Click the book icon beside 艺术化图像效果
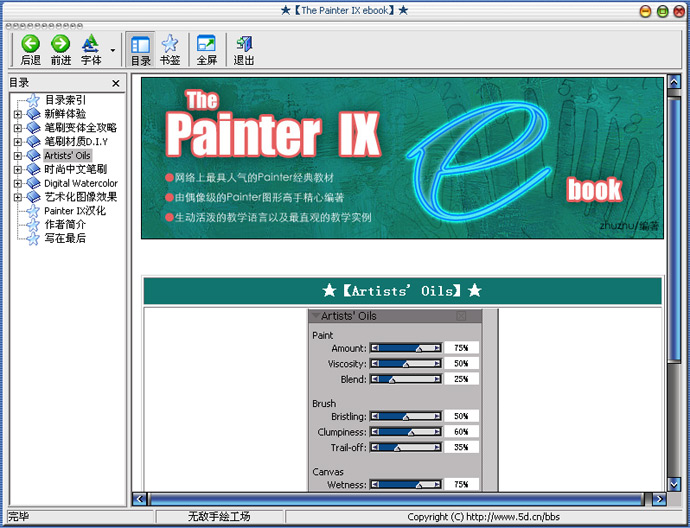This screenshot has height=528, width=690. 33,197
